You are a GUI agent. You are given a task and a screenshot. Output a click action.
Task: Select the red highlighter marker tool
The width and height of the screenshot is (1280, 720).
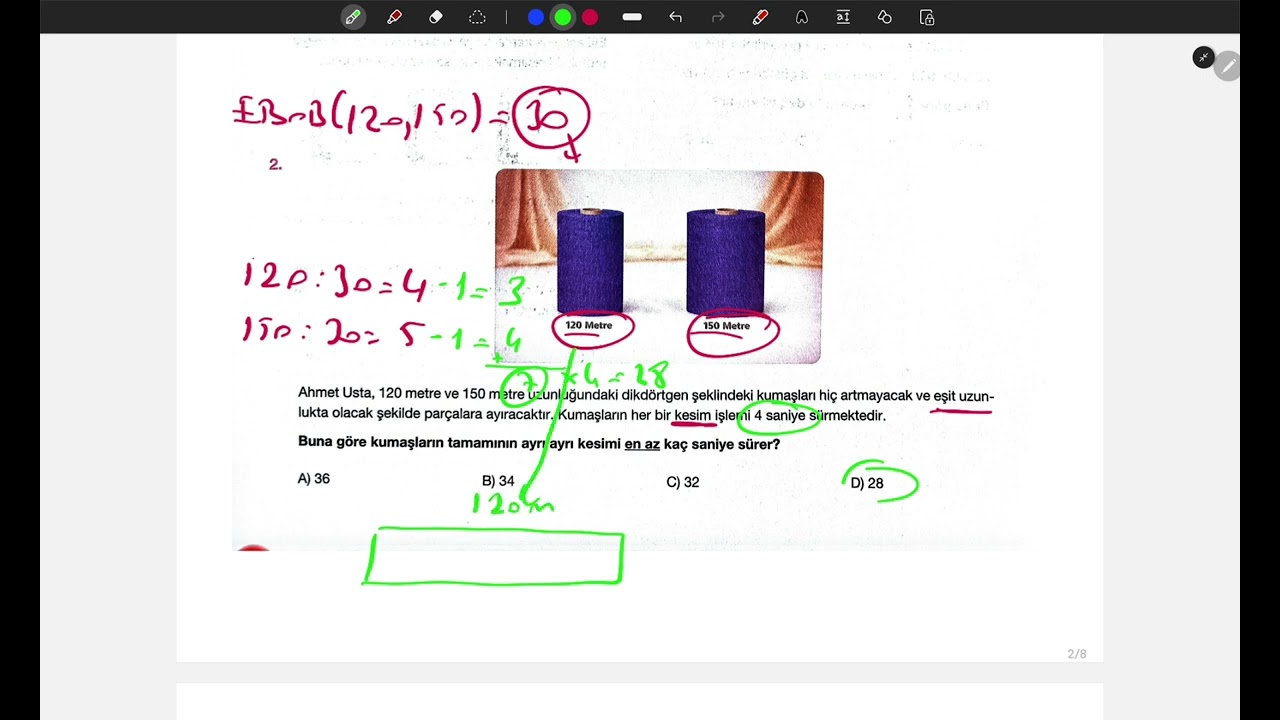click(394, 17)
